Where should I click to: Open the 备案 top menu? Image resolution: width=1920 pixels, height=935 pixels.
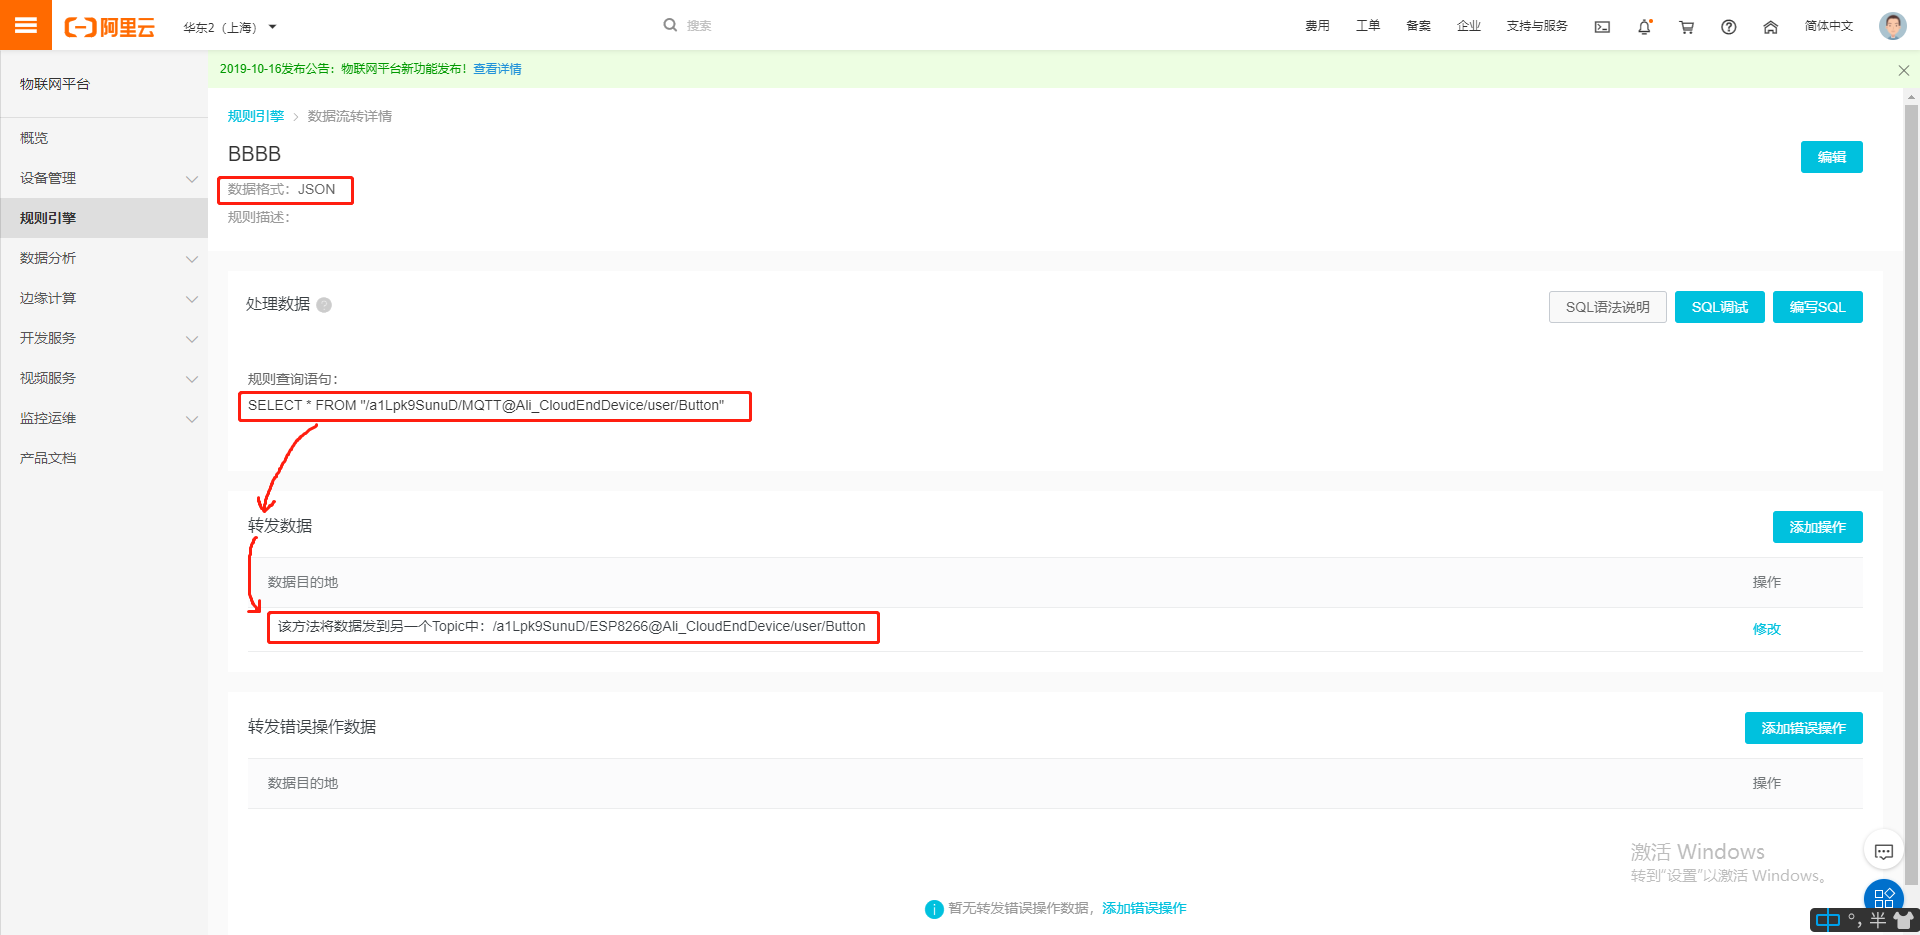[x=1418, y=26]
